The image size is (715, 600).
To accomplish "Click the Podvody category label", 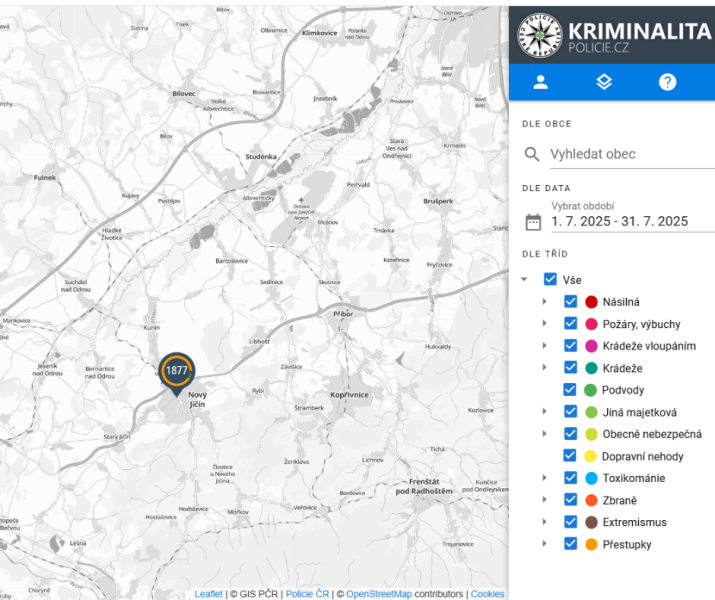I will pyautogui.click(x=622, y=390).
